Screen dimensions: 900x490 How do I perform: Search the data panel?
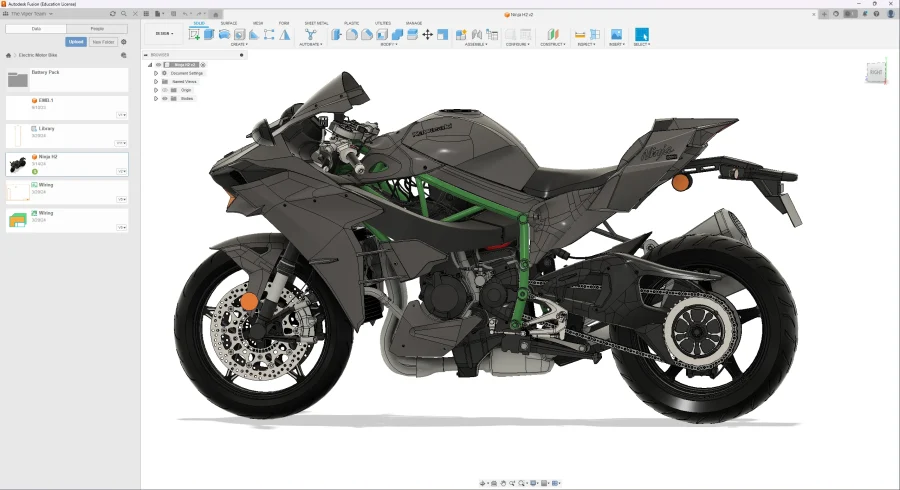click(x=124, y=14)
